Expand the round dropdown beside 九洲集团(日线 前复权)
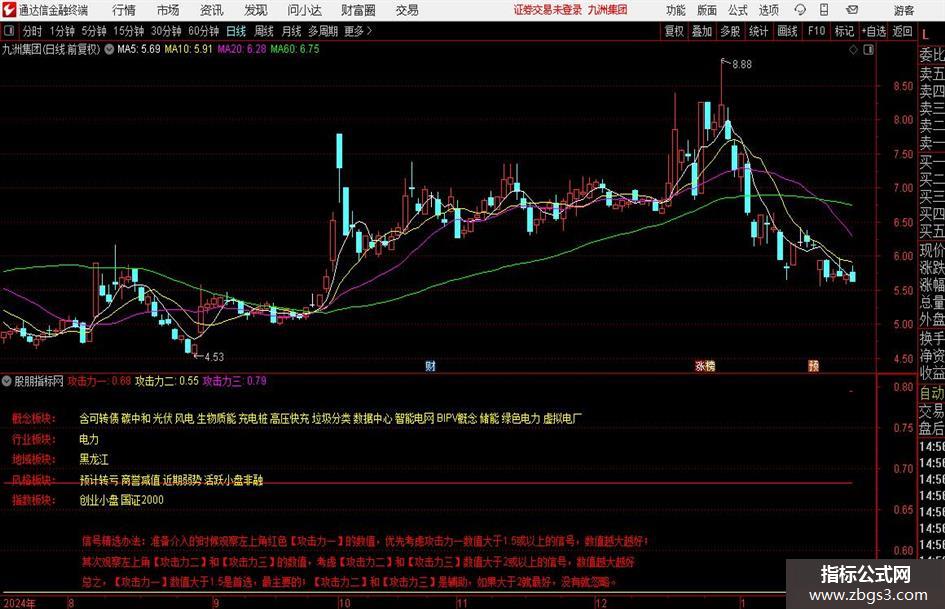 point(109,49)
